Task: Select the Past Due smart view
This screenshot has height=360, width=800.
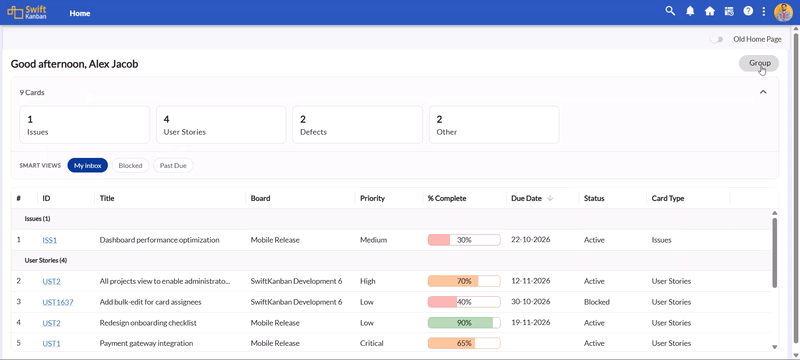Action: click(x=173, y=165)
